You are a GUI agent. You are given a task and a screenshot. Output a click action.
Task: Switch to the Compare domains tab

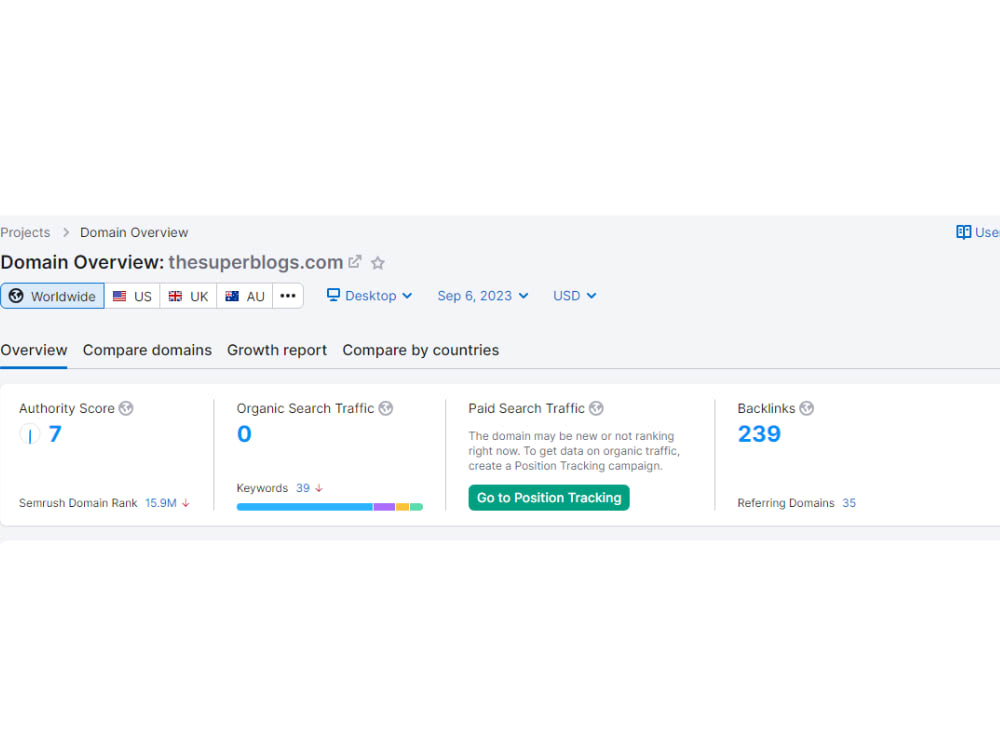pos(147,350)
